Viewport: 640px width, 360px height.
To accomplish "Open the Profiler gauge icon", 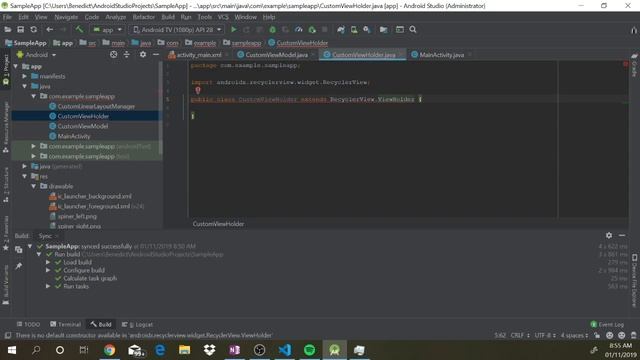I will (299, 29).
